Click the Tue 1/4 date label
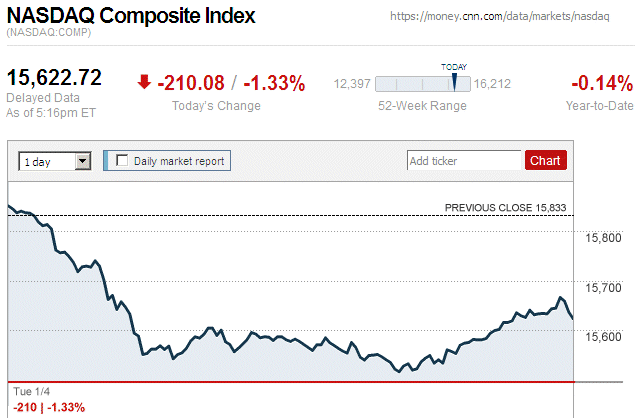Screen dimensions: 640x420 [x=30, y=390]
